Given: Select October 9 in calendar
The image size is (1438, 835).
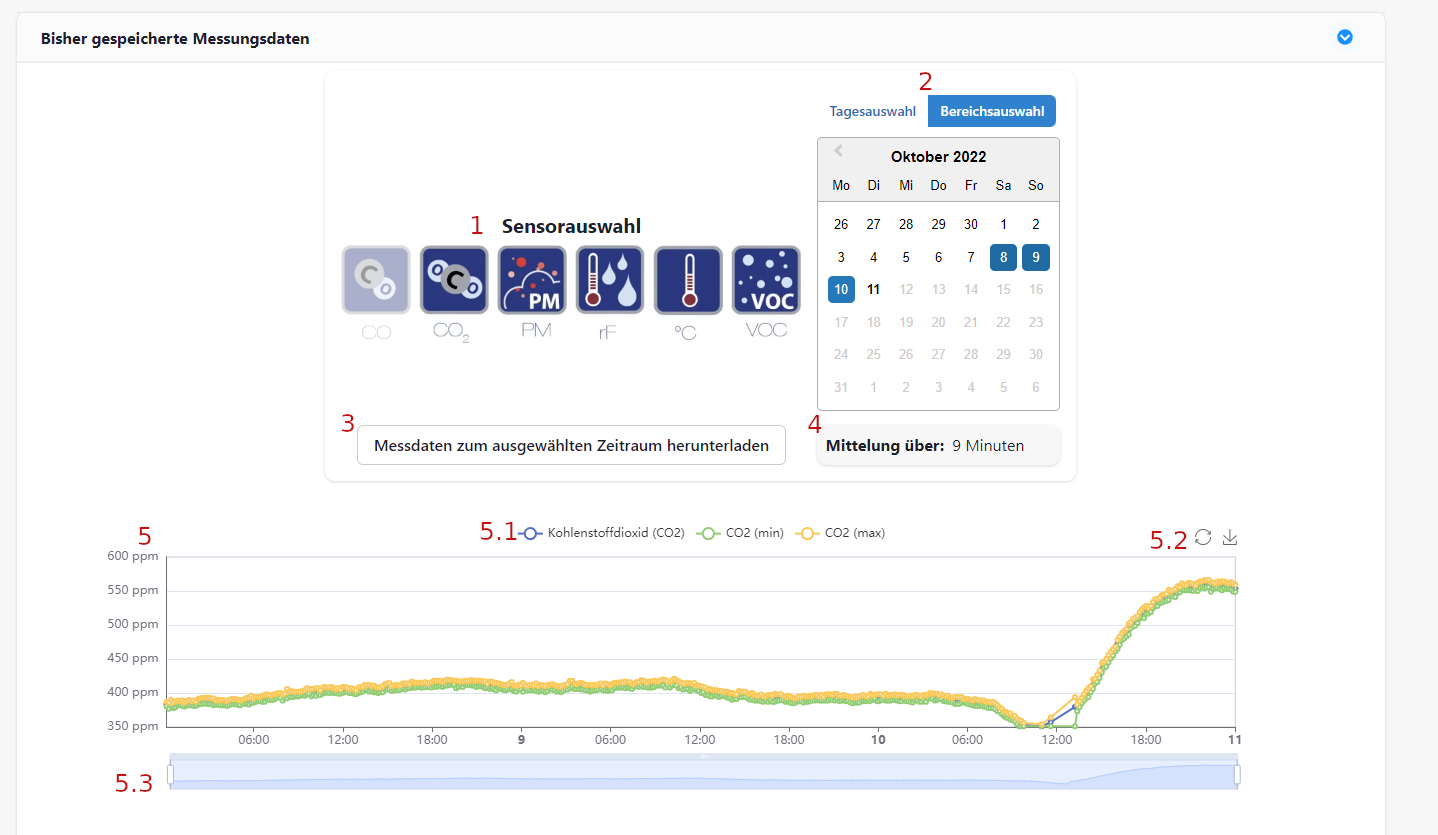Looking at the screenshot, I should point(1036,257).
